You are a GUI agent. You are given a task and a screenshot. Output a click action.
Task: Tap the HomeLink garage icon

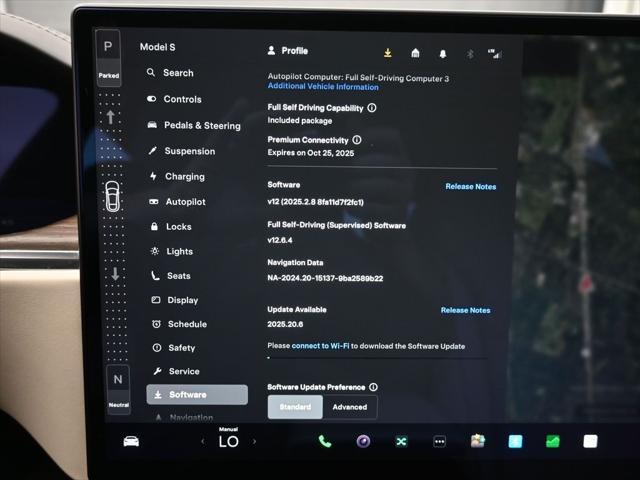coord(415,53)
